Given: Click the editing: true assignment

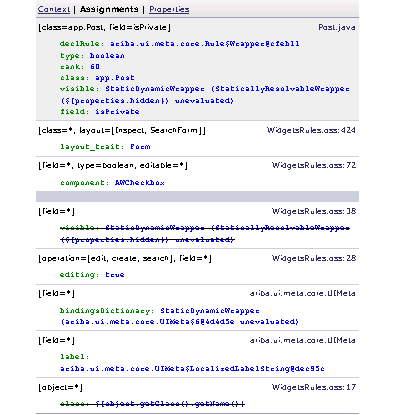Looking at the screenshot, I should click(x=92, y=275).
